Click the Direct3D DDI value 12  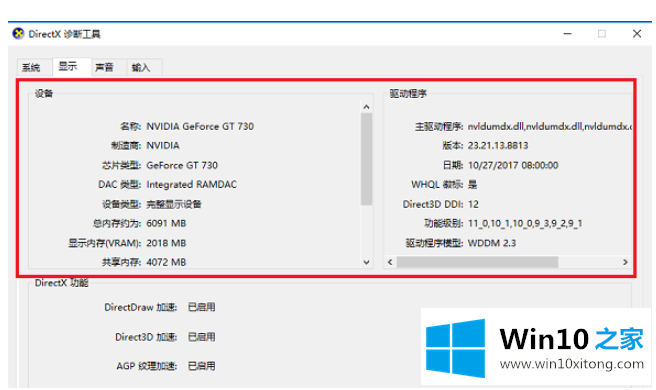point(473,204)
